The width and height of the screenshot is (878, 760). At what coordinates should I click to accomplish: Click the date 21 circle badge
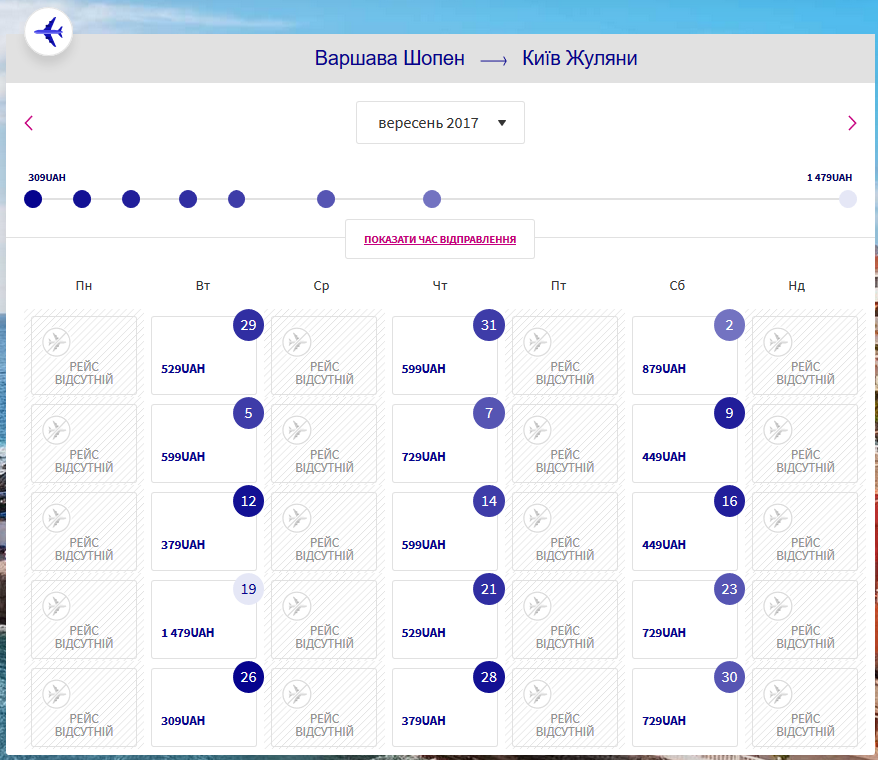click(488, 589)
